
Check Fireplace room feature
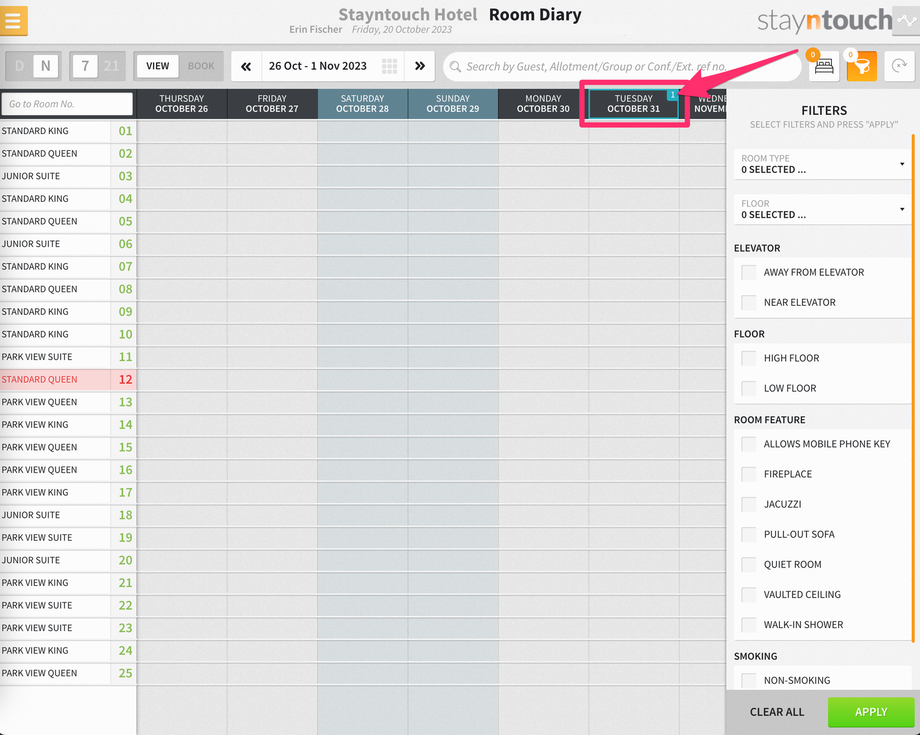[x=749, y=474]
